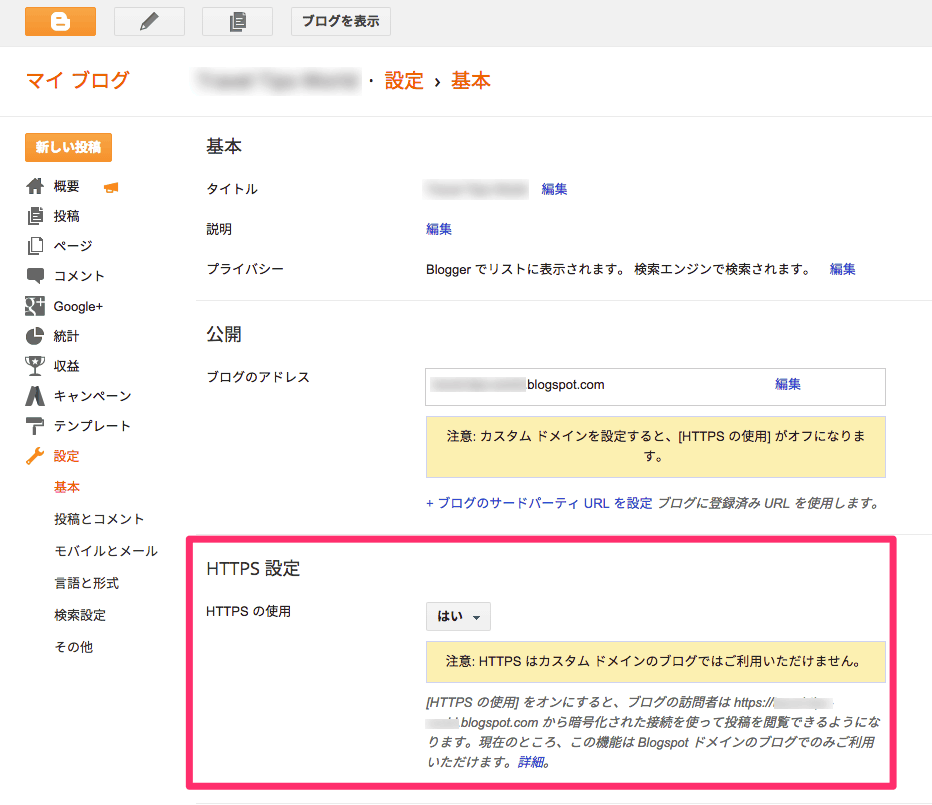This screenshot has width=932, height=805.
Task: Open the overview home icon in sidebar
Action: (x=35, y=186)
